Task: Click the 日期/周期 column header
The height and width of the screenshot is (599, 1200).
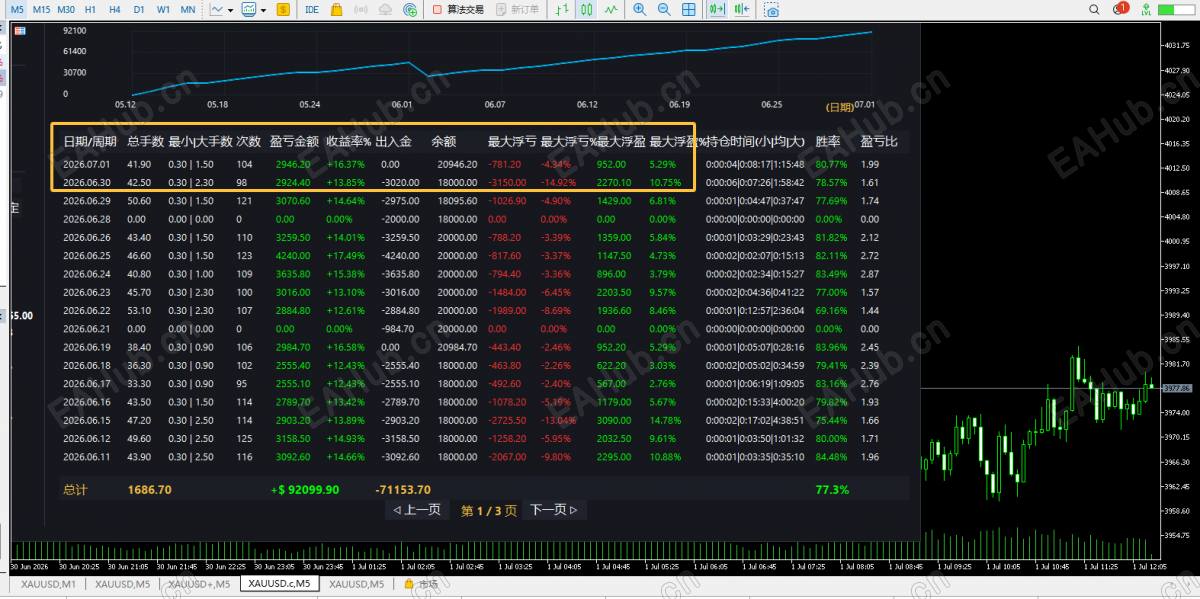Action: click(91, 141)
